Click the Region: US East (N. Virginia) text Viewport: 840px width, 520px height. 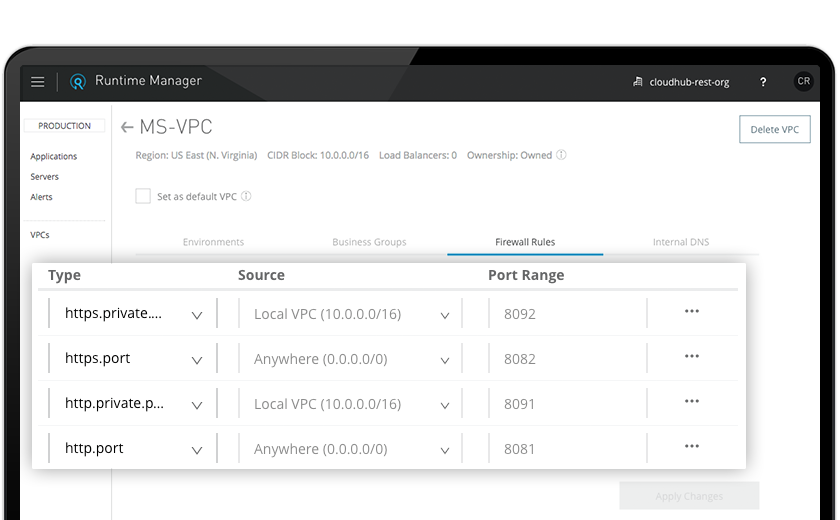(x=196, y=155)
